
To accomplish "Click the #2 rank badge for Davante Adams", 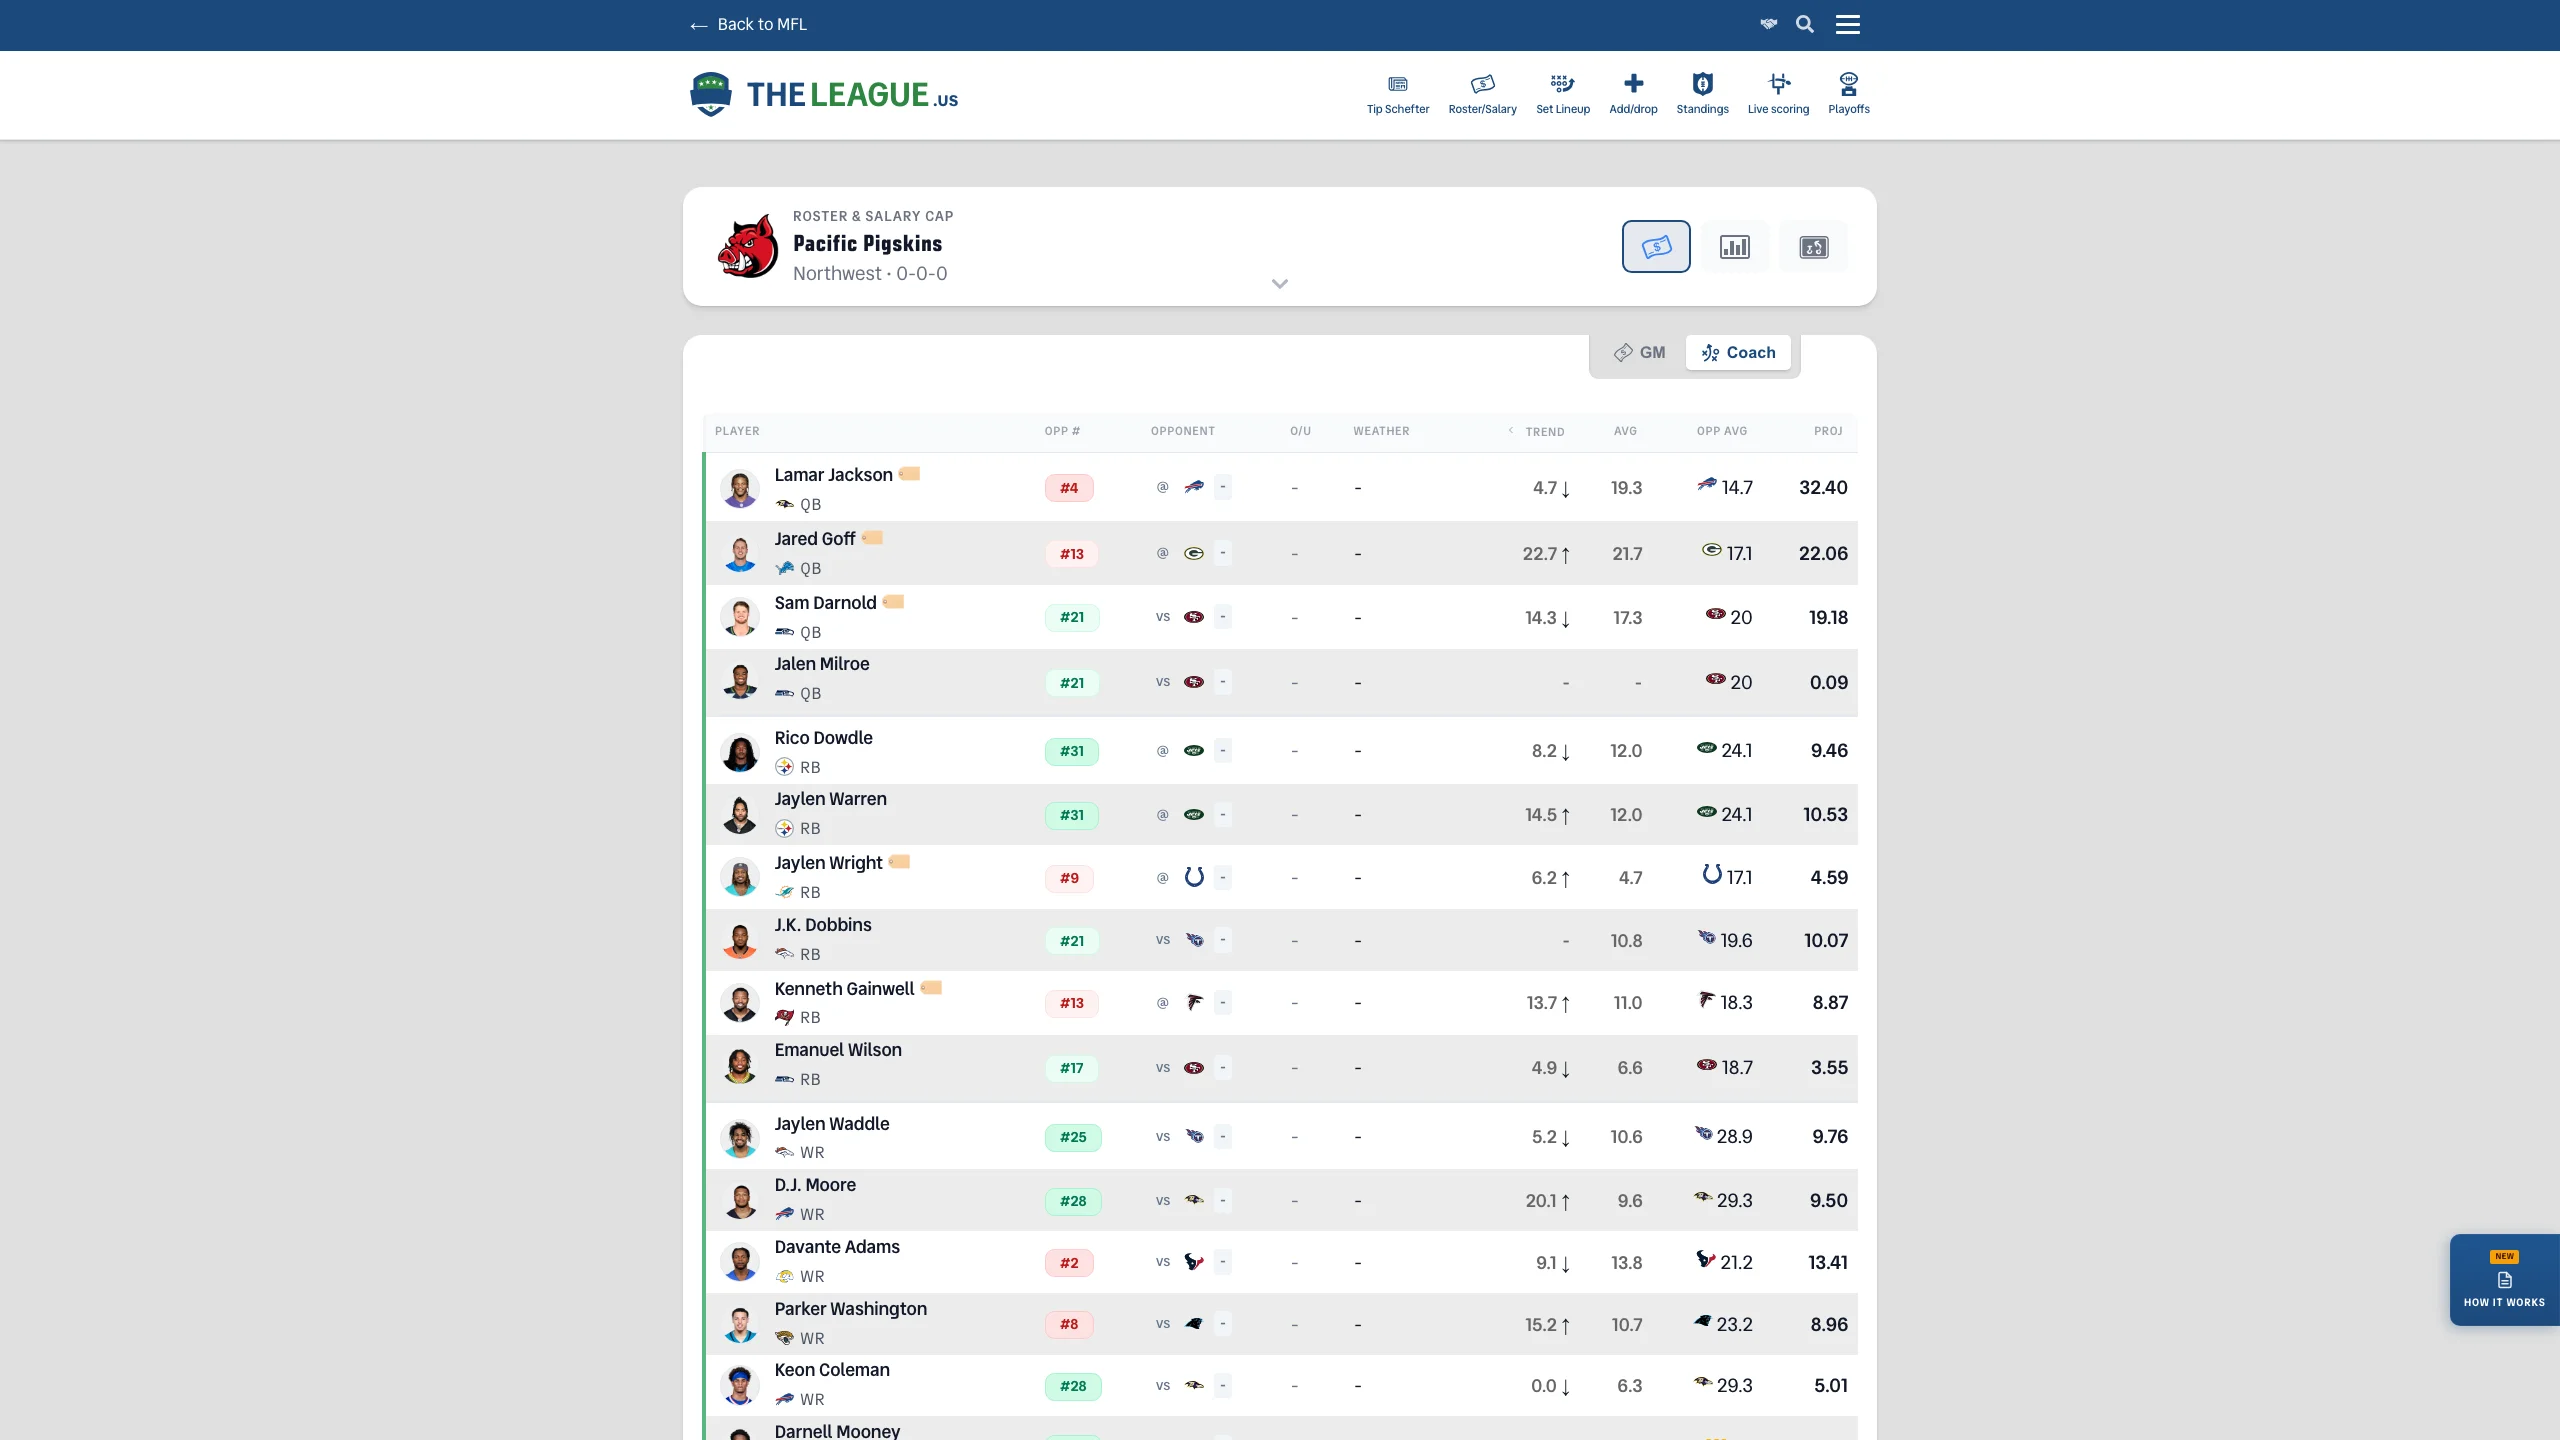I will (x=1069, y=1263).
